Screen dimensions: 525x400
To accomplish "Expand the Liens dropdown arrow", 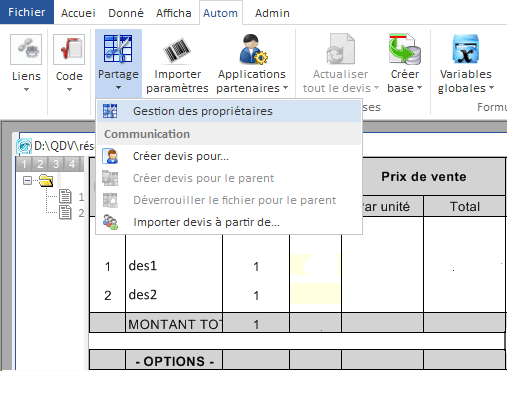I will pos(26,90).
